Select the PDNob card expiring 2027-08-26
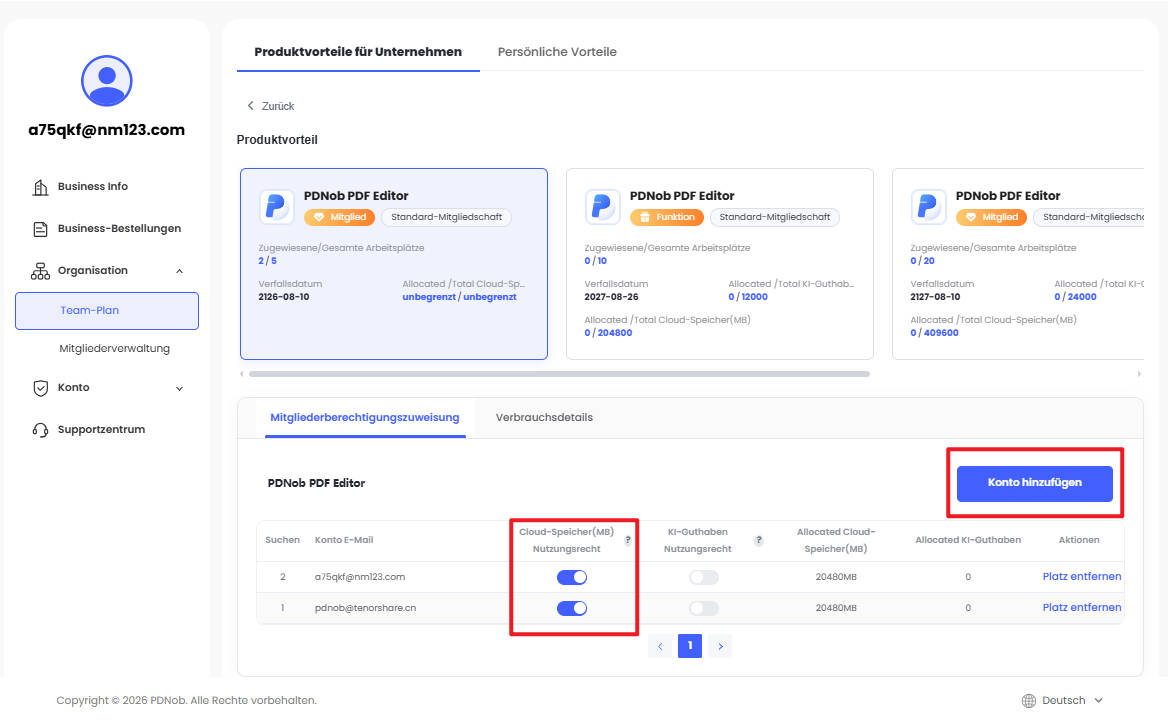 (720, 264)
